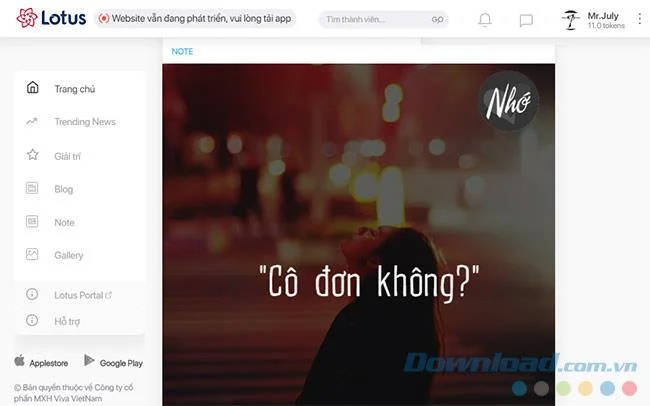Viewport: 650px width, 406px height.
Task: Click the NOTE tab label
Action: click(182, 51)
